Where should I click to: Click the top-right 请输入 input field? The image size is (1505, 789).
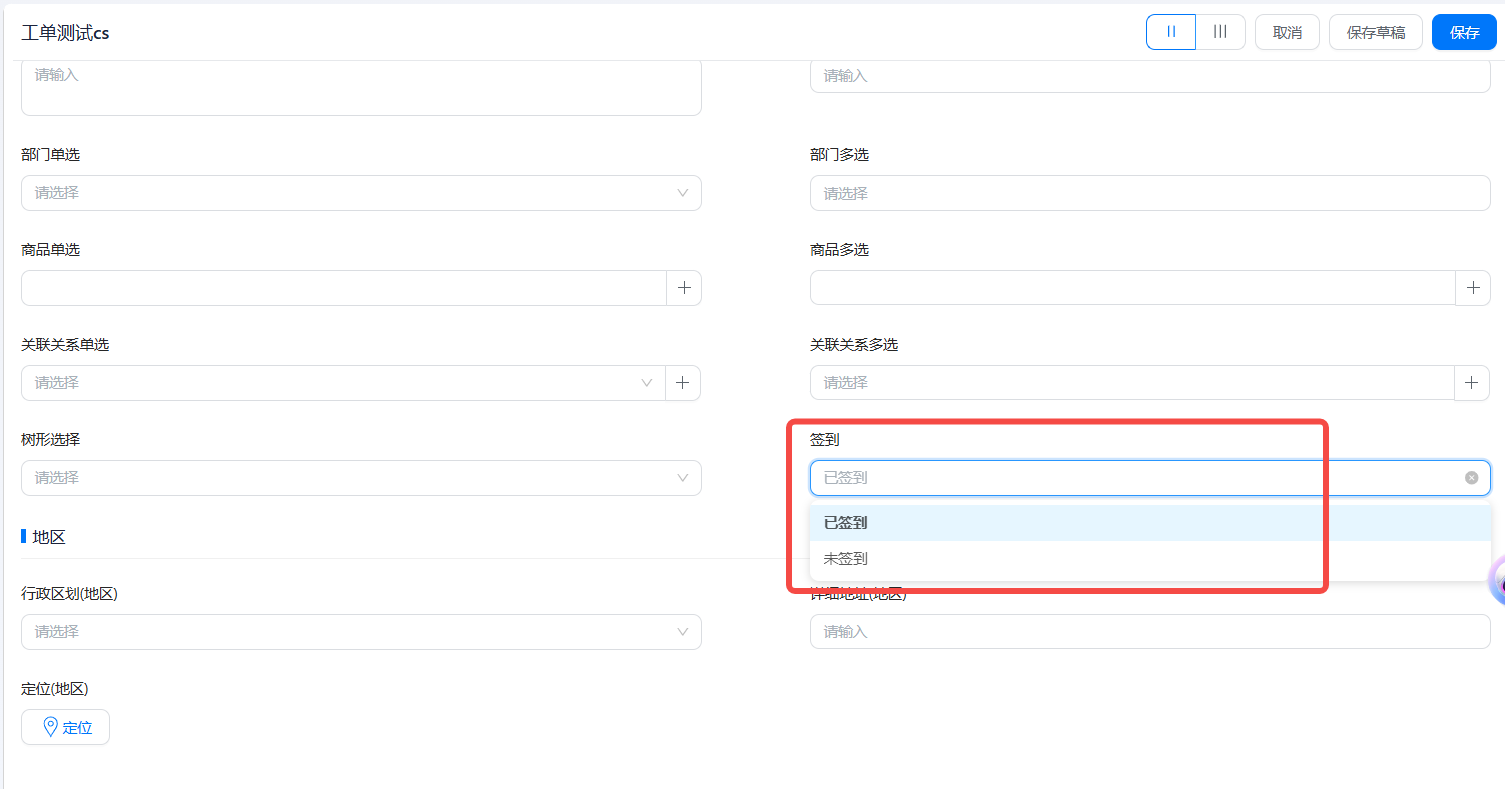pos(1150,76)
